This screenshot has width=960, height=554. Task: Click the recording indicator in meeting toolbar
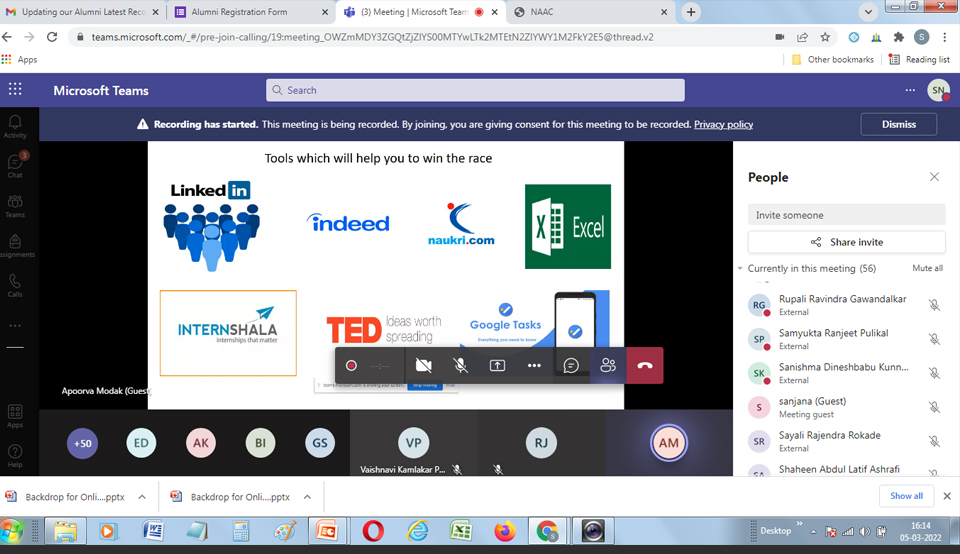pyautogui.click(x=351, y=365)
